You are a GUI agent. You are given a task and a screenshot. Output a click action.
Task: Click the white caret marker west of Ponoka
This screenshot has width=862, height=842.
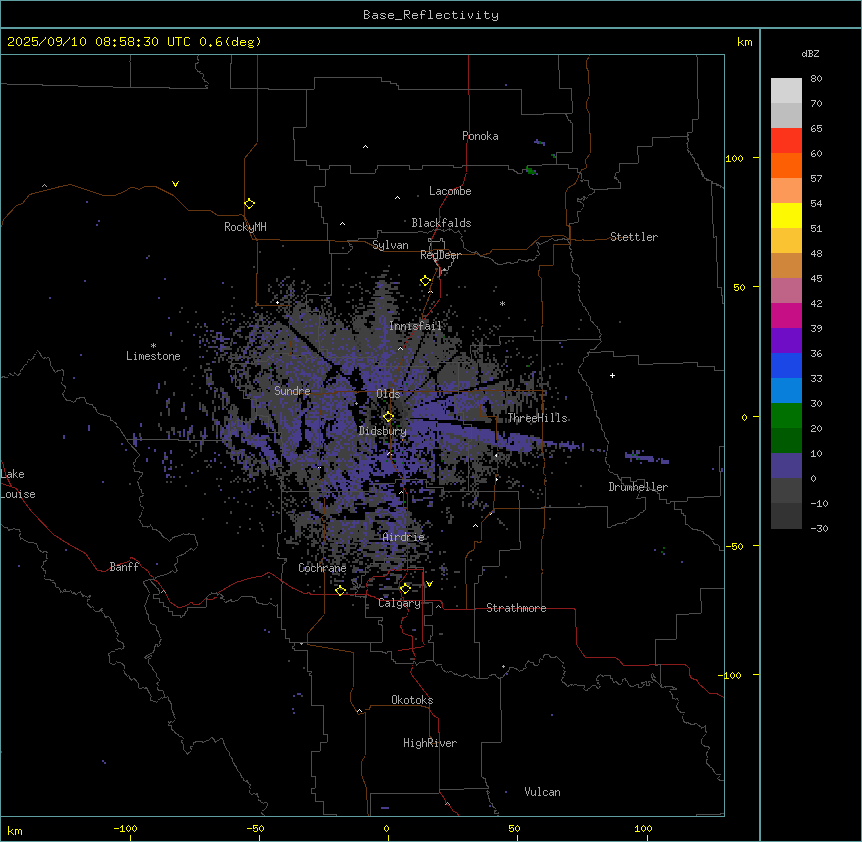[365, 147]
